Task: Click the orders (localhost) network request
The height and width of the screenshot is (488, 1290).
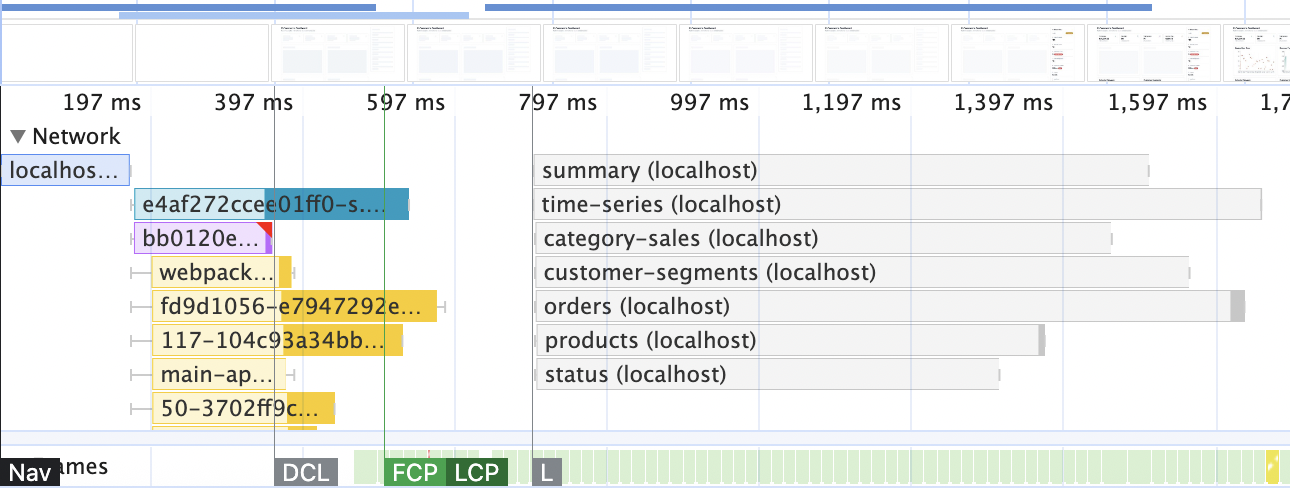Action: coord(882,306)
